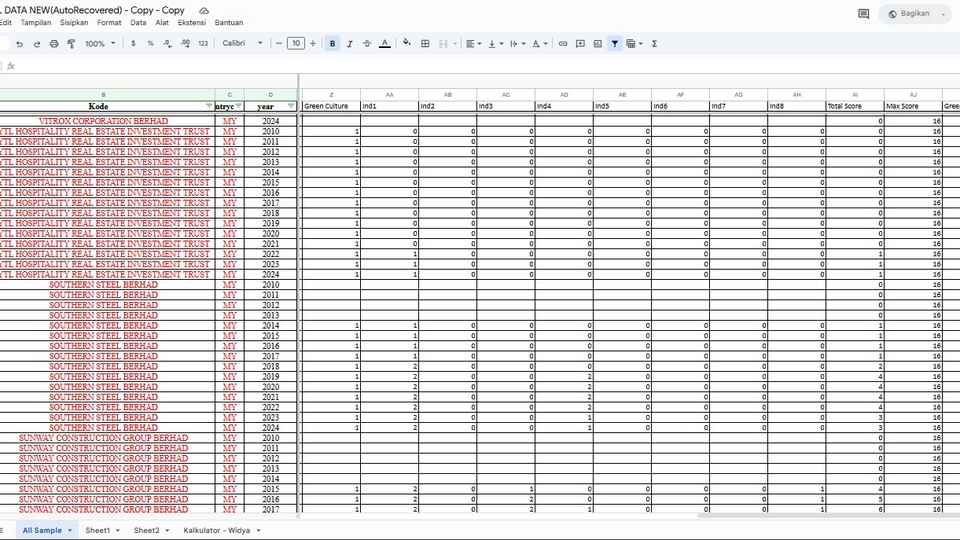Open comment history icon
This screenshot has height=540, width=960.
[863, 13]
